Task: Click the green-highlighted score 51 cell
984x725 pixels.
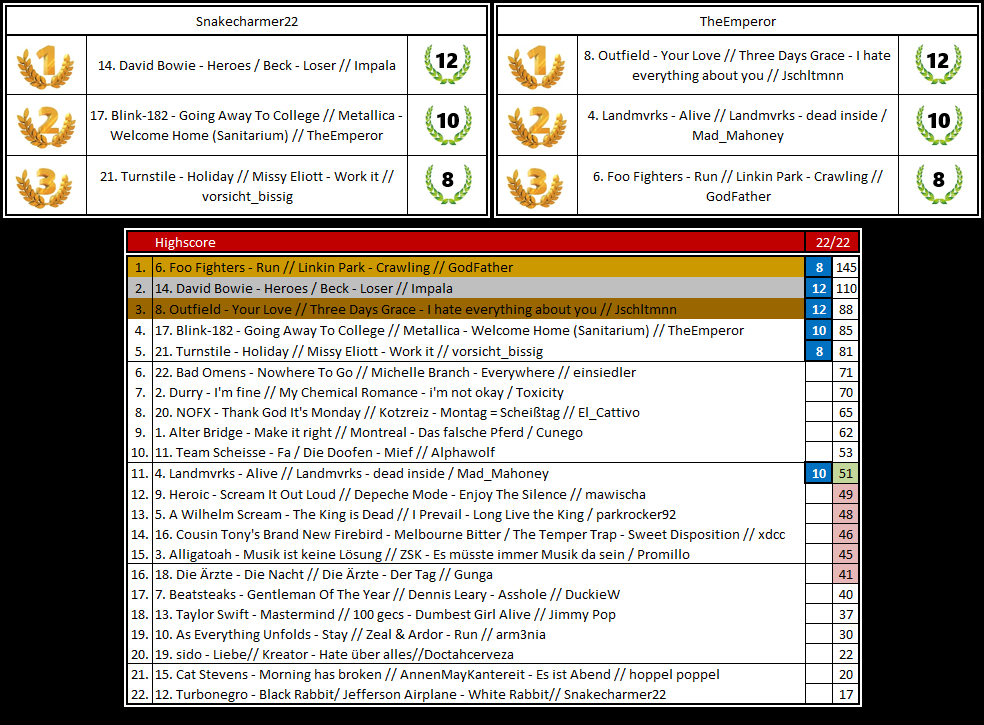Action: (x=846, y=473)
